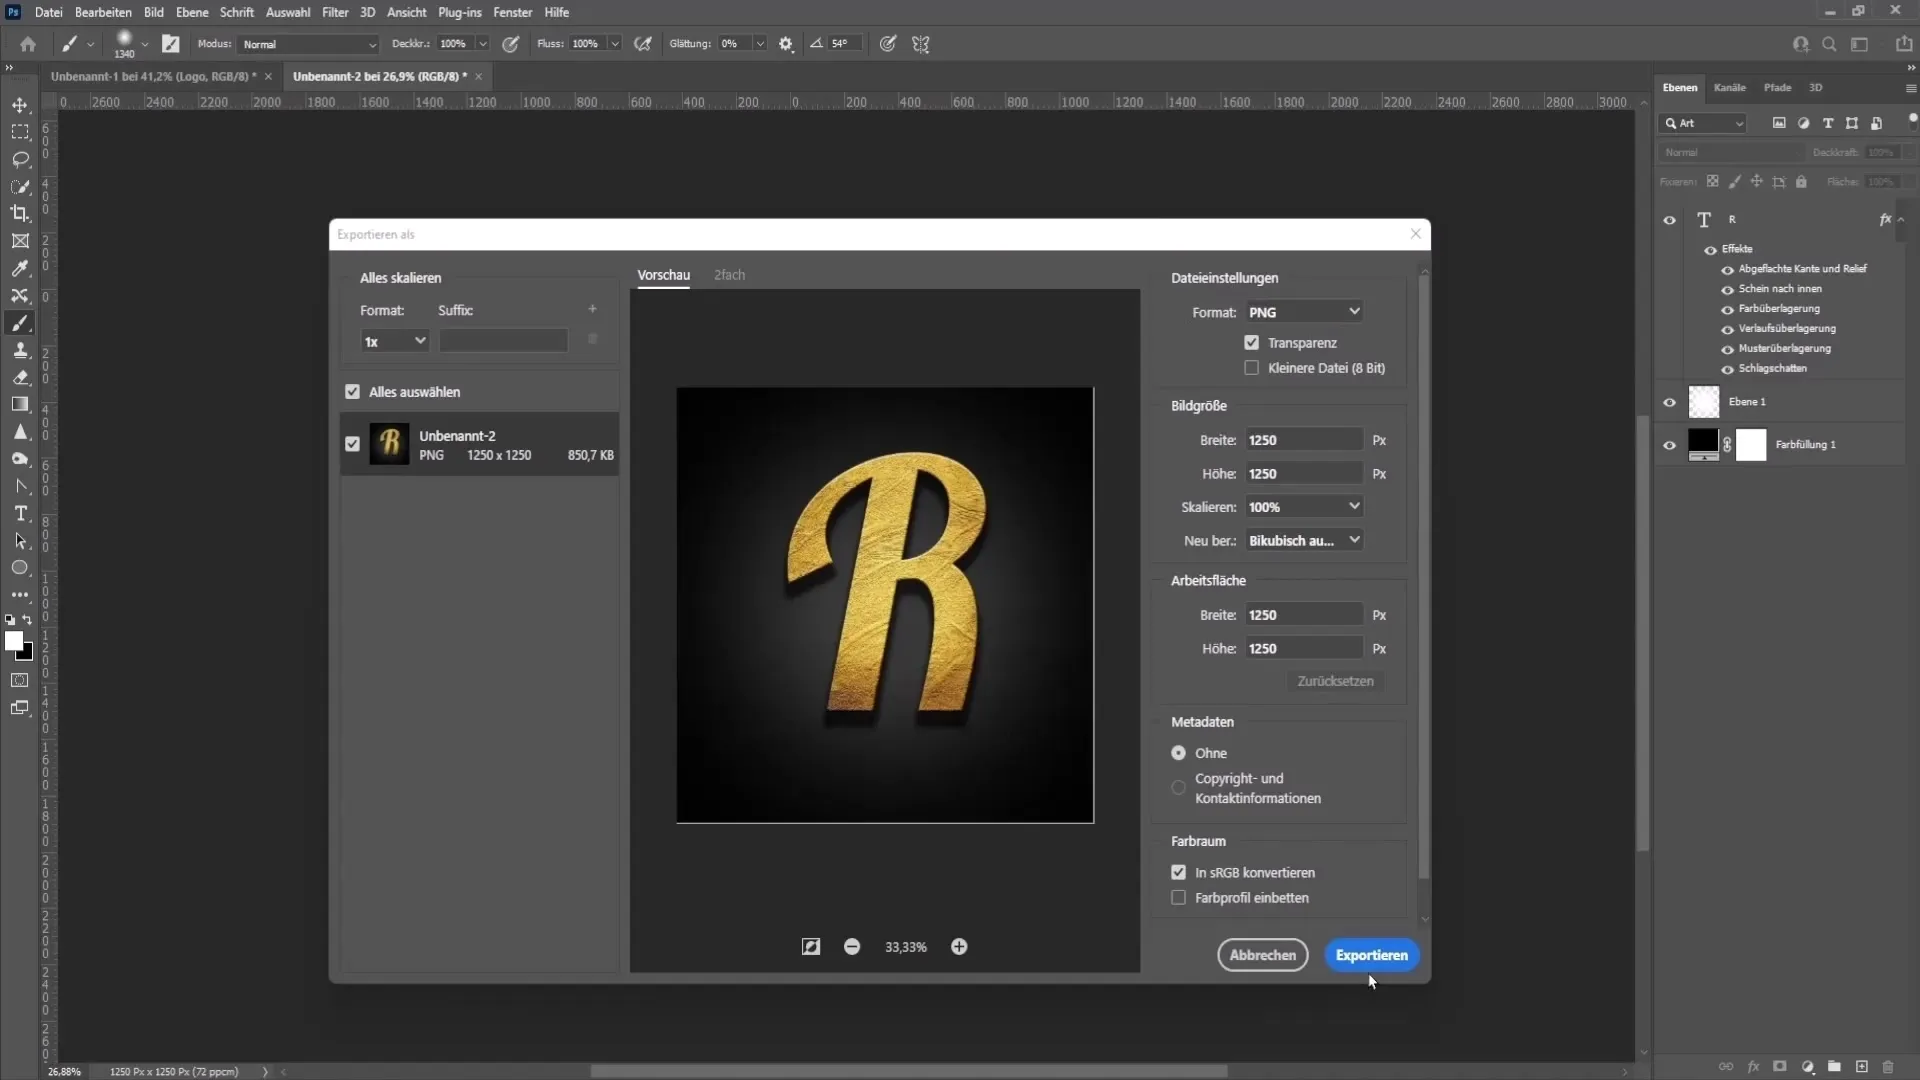Open the Filter menu

[x=335, y=12]
